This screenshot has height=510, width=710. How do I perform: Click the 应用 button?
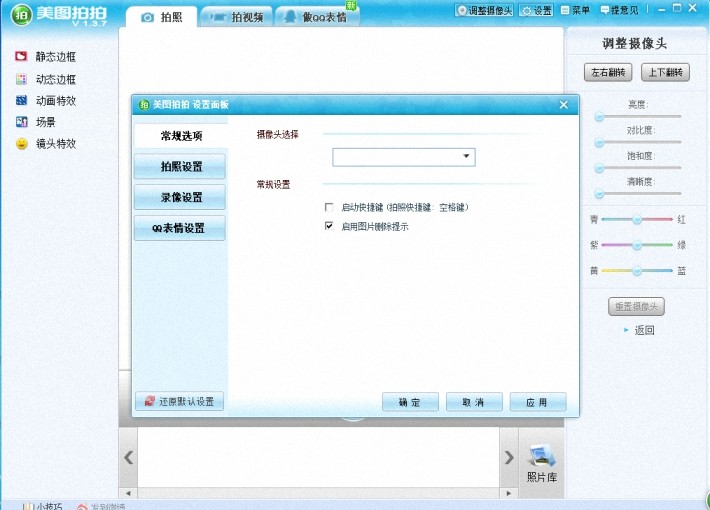pyautogui.click(x=538, y=402)
